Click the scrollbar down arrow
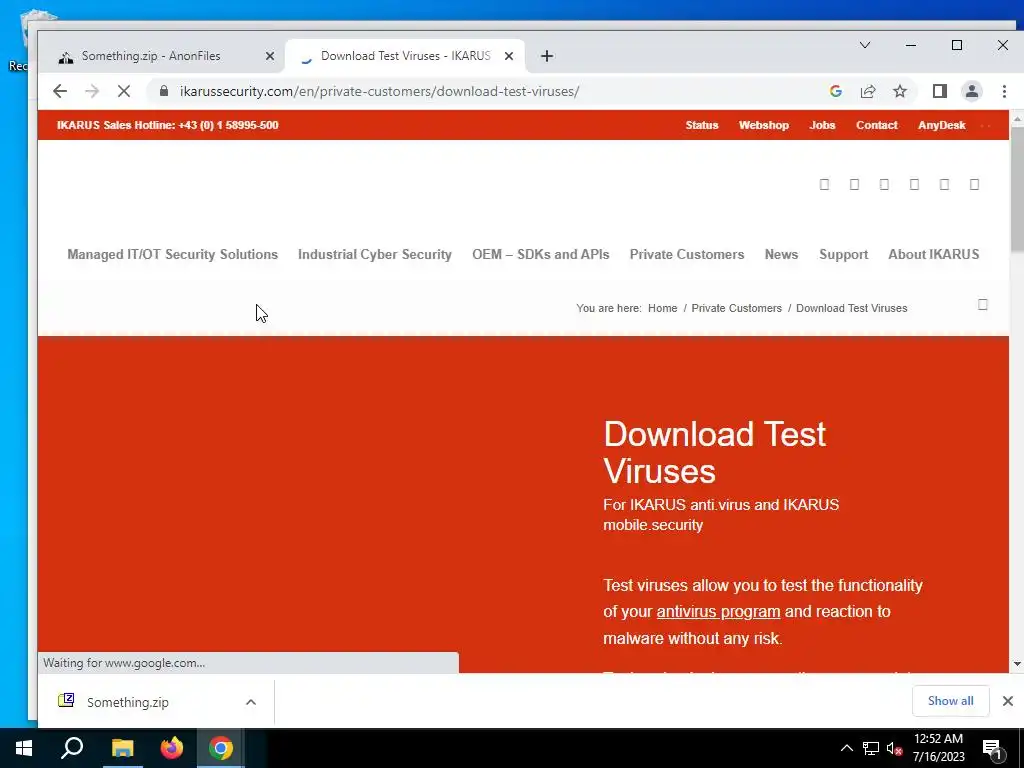 point(1017,664)
